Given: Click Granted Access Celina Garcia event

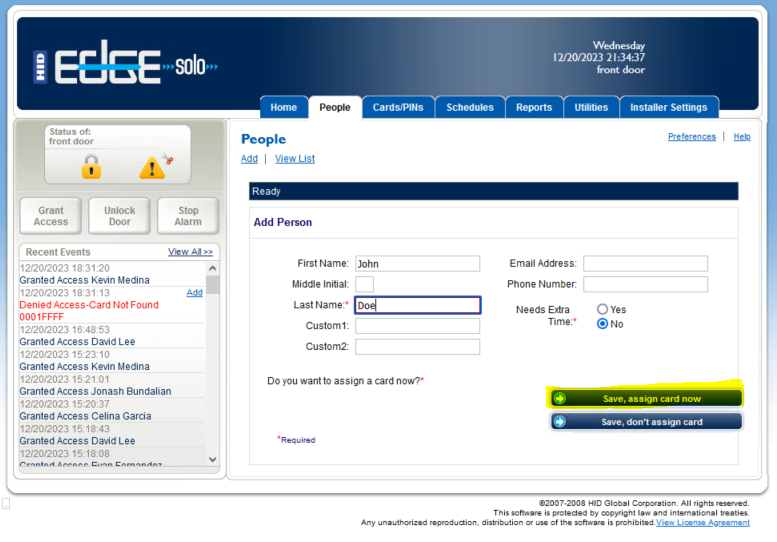Looking at the screenshot, I should point(85,416).
